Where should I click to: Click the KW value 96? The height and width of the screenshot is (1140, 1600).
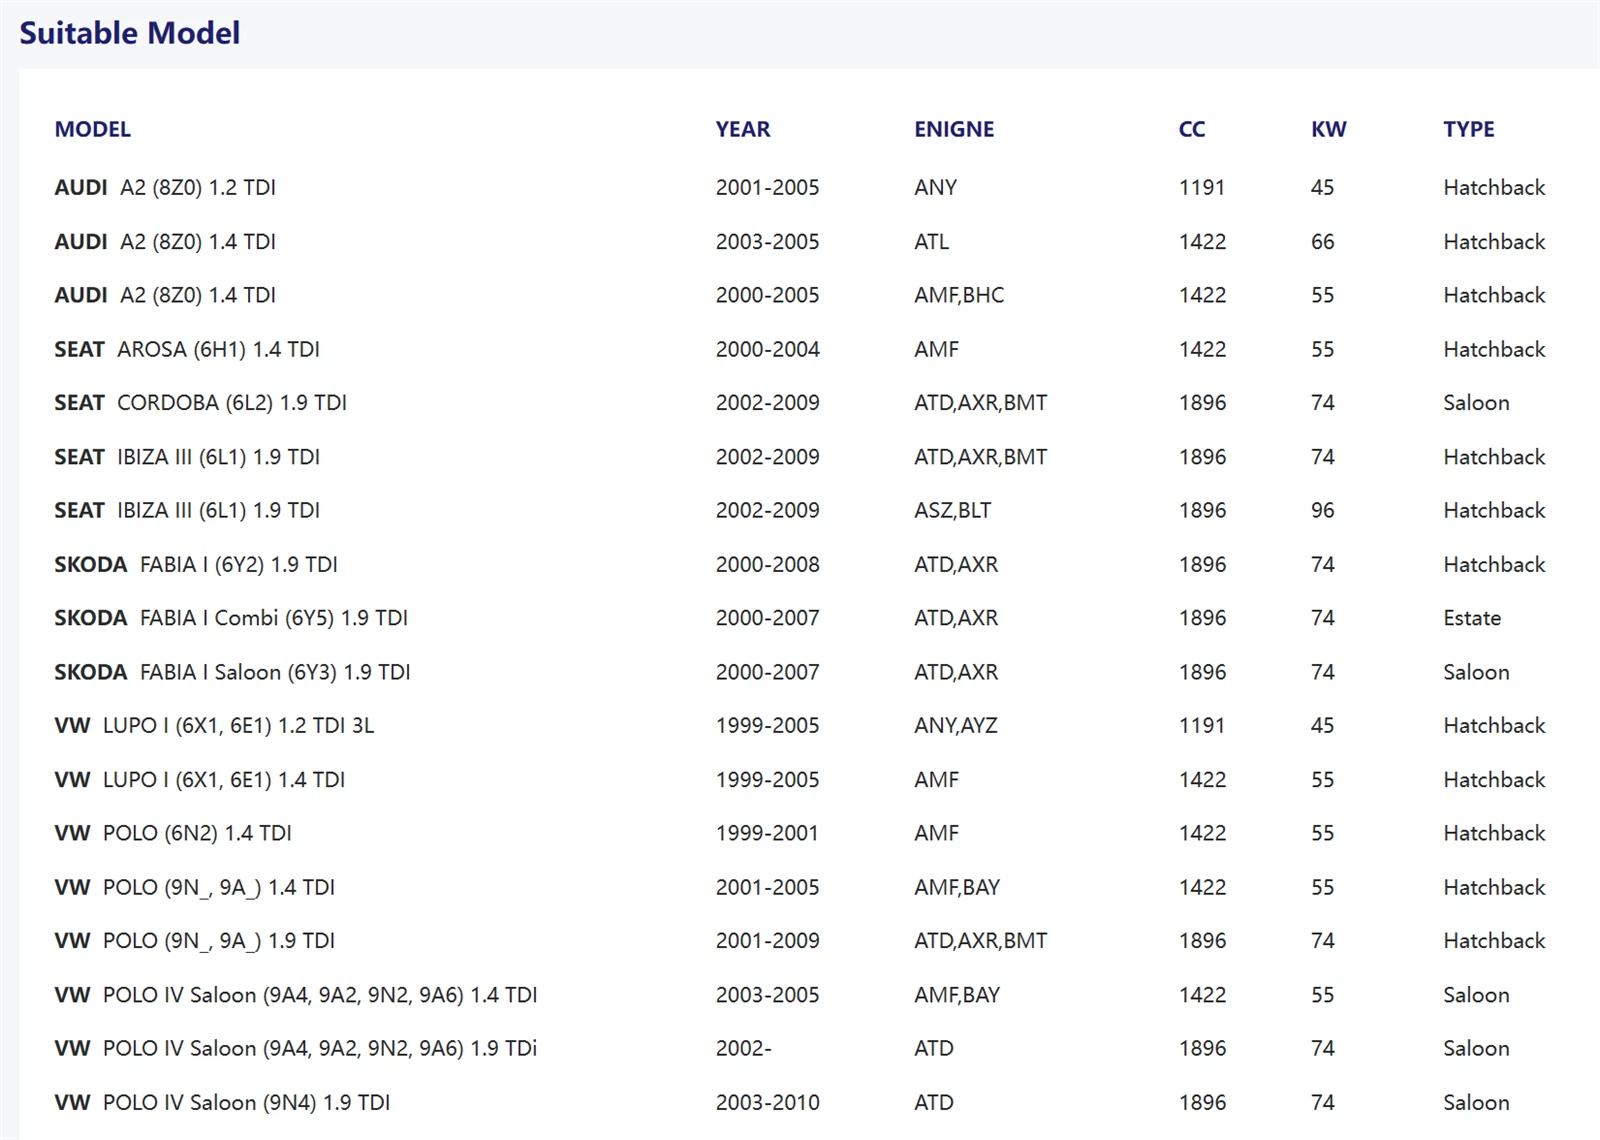click(x=1323, y=510)
